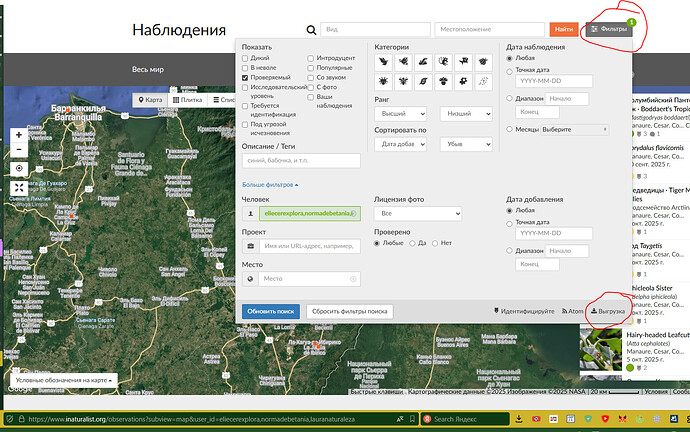This screenshot has width=690, height=432.
Task: Click the globe icon beside Место field
Action: (x=250, y=278)
